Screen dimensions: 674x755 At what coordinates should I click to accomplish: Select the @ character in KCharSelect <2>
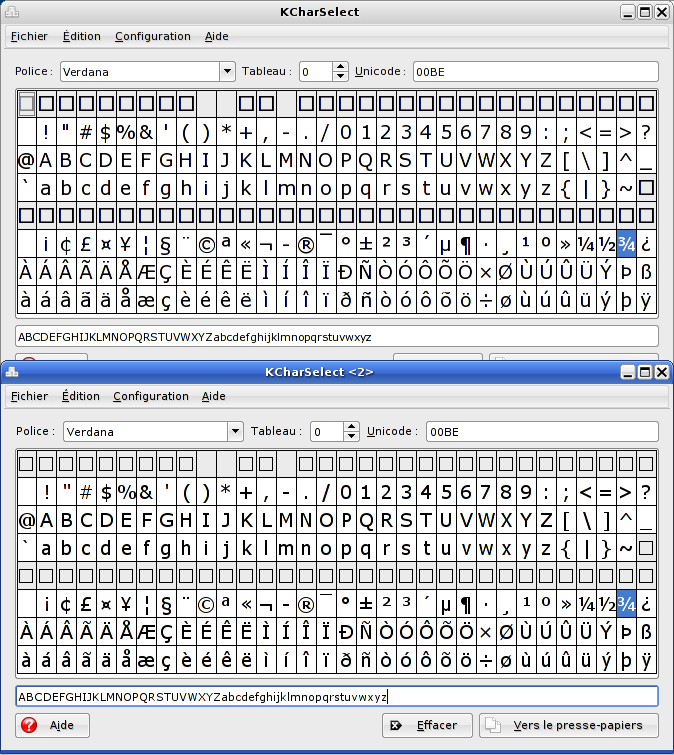click(x=26, y=520)
